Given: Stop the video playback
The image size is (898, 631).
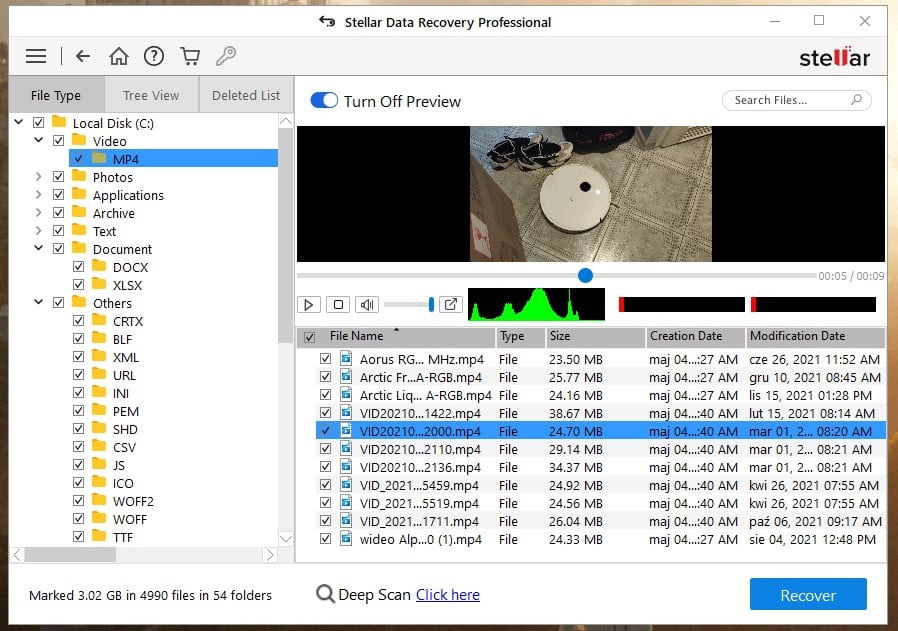Looking at the screenshot, I should (x=338, y=305).
